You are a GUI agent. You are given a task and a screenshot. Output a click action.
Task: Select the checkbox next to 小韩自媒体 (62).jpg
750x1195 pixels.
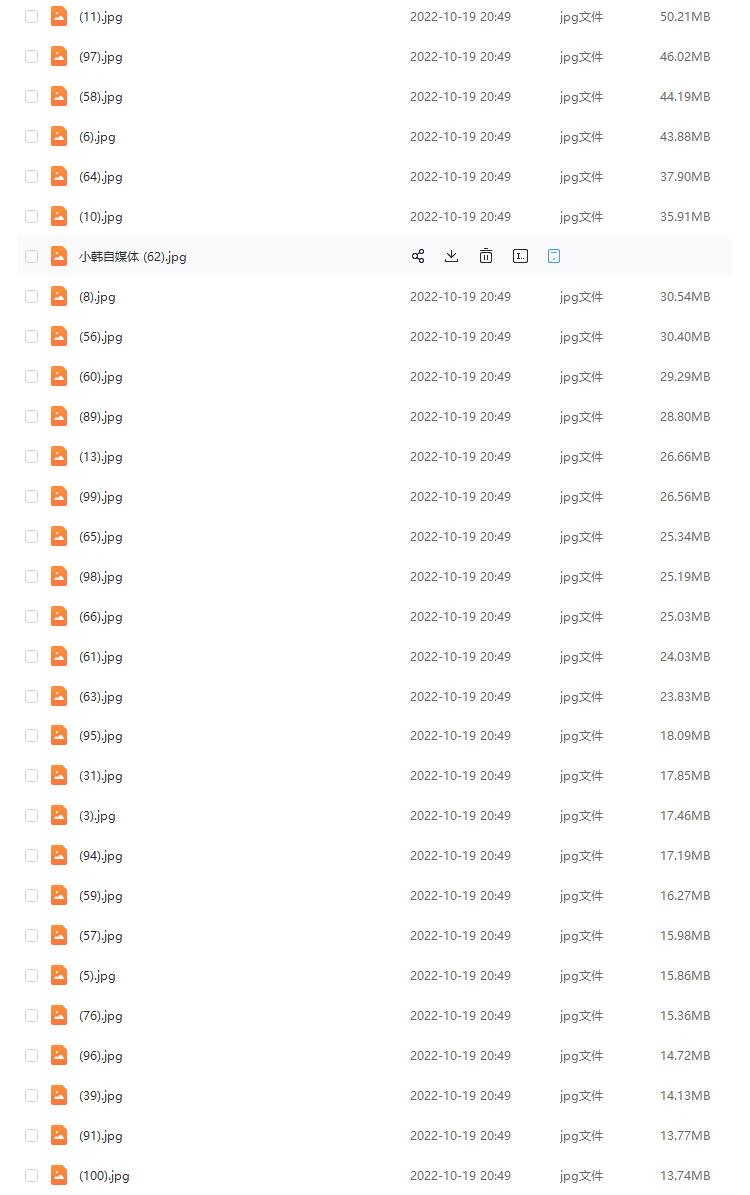pos(32,257)
